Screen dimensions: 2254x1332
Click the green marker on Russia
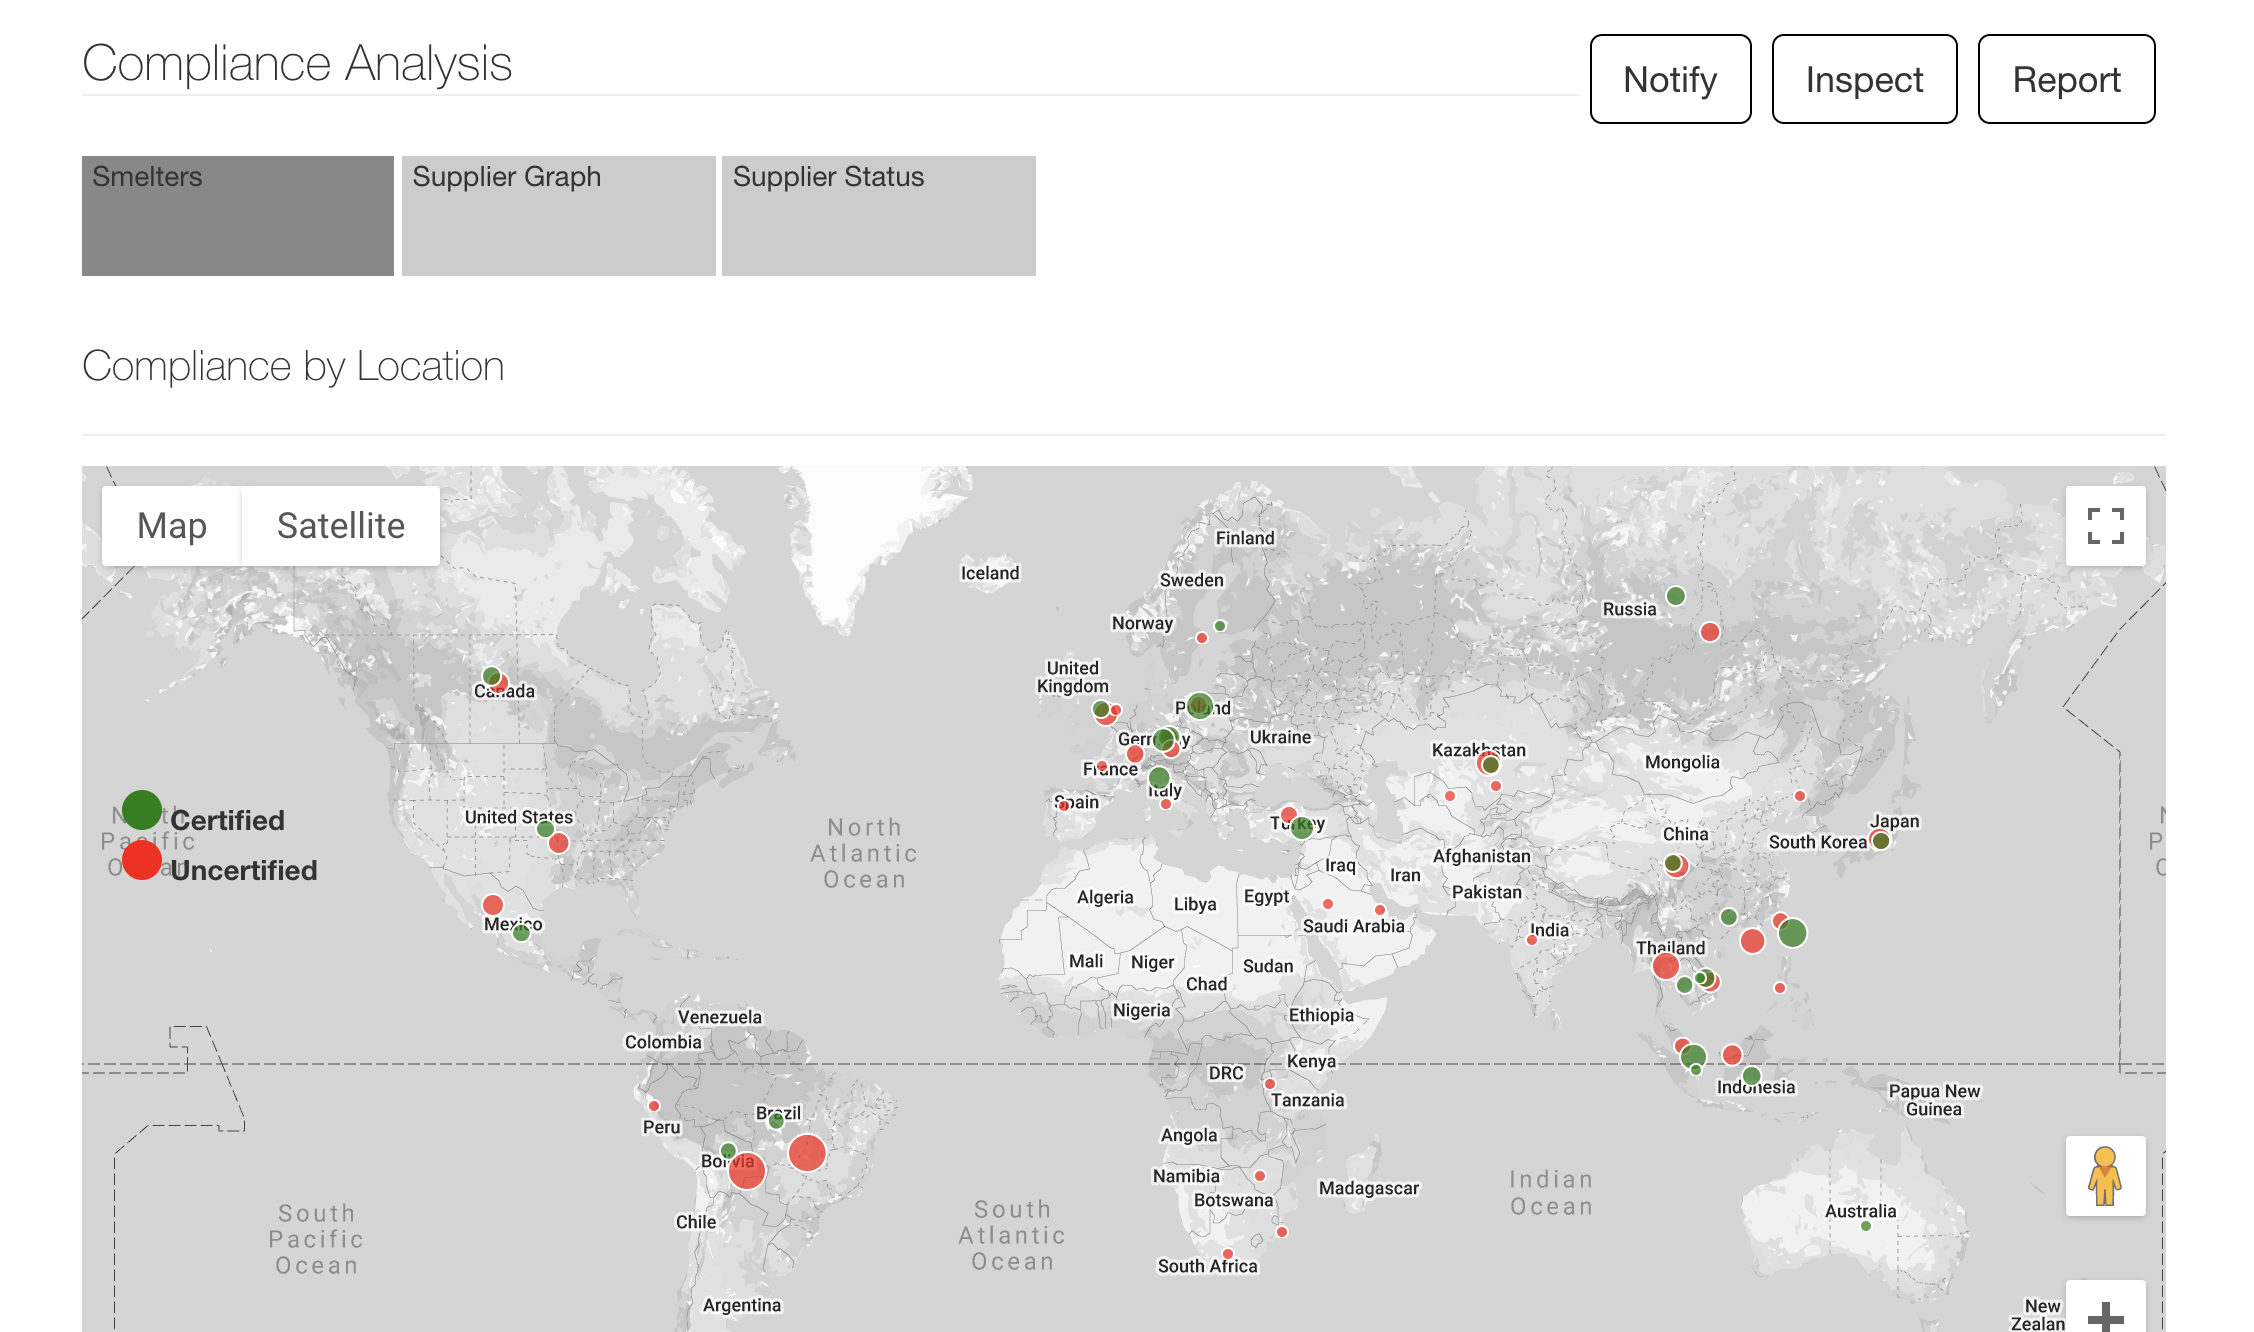[x=1676, y=596]
